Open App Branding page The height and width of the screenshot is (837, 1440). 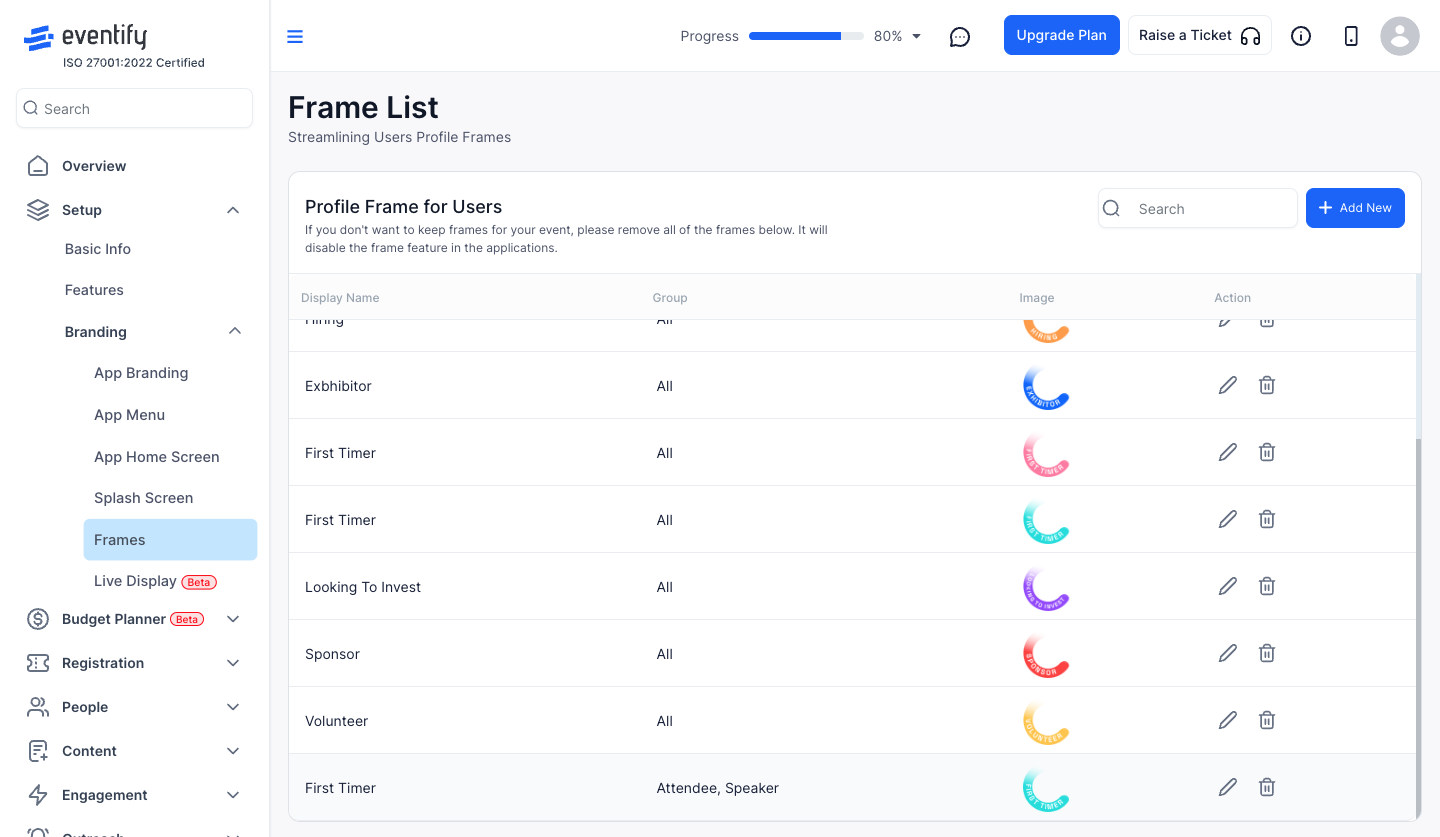click(x=141, y=373)
